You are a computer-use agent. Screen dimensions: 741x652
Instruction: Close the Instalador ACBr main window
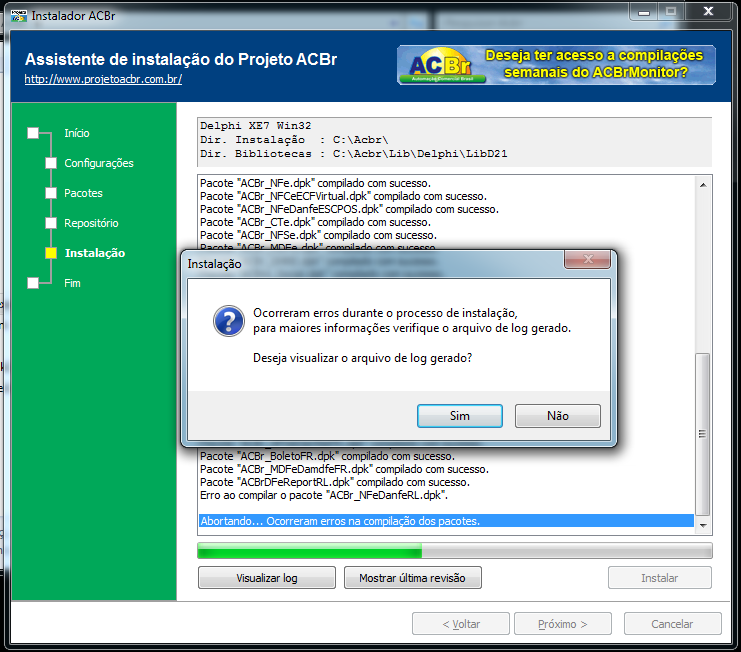pos(708,11)
